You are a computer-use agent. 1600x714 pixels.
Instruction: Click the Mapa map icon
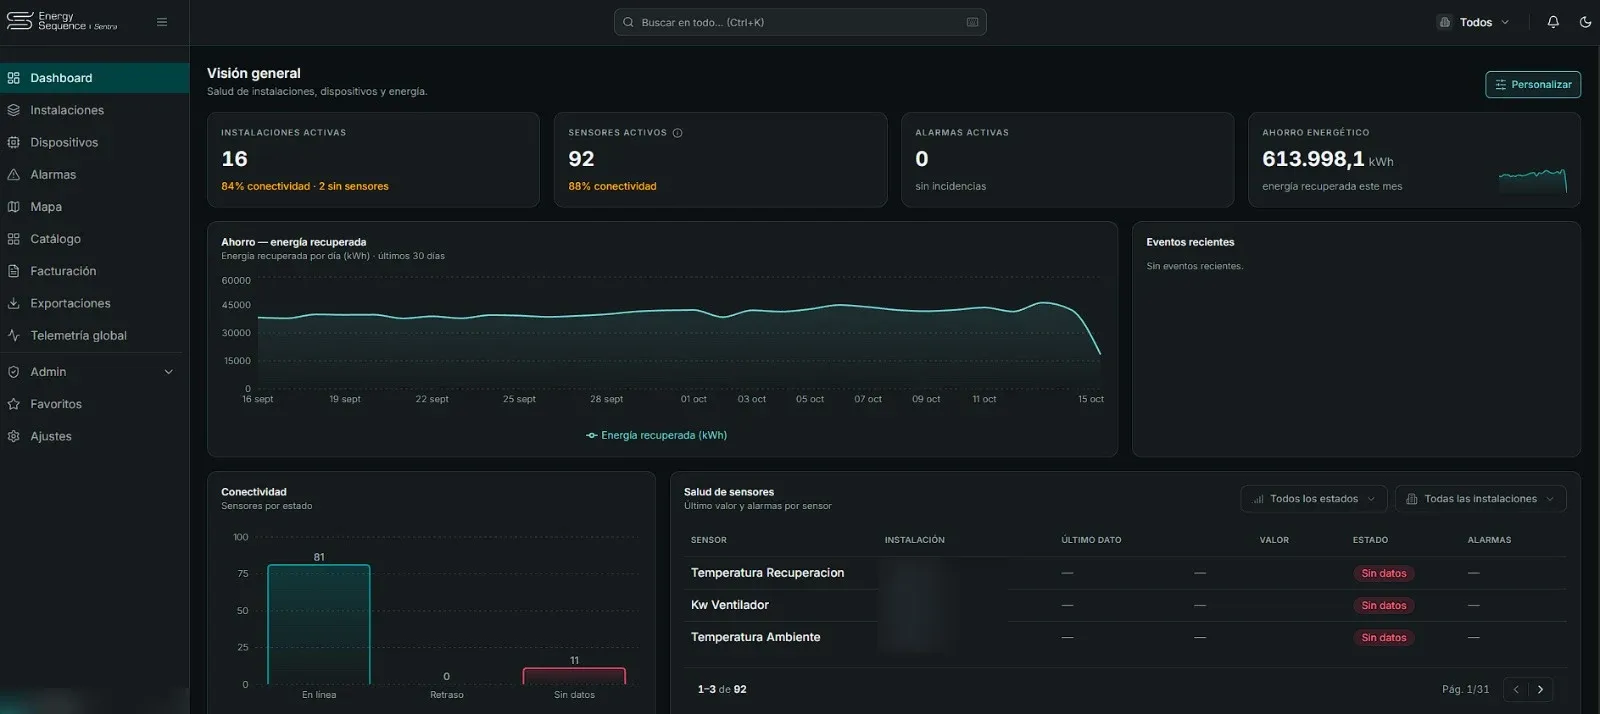click(14, 206)
